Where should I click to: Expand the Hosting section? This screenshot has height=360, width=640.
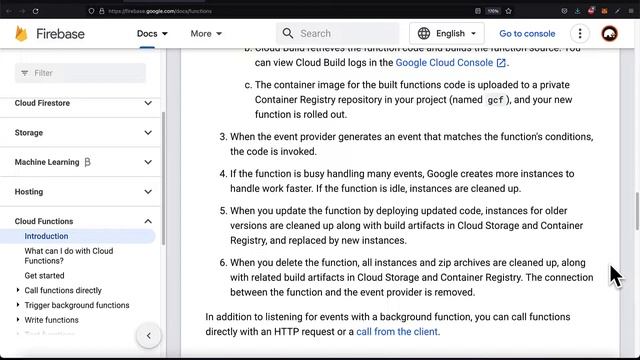[x=148, y=192]
